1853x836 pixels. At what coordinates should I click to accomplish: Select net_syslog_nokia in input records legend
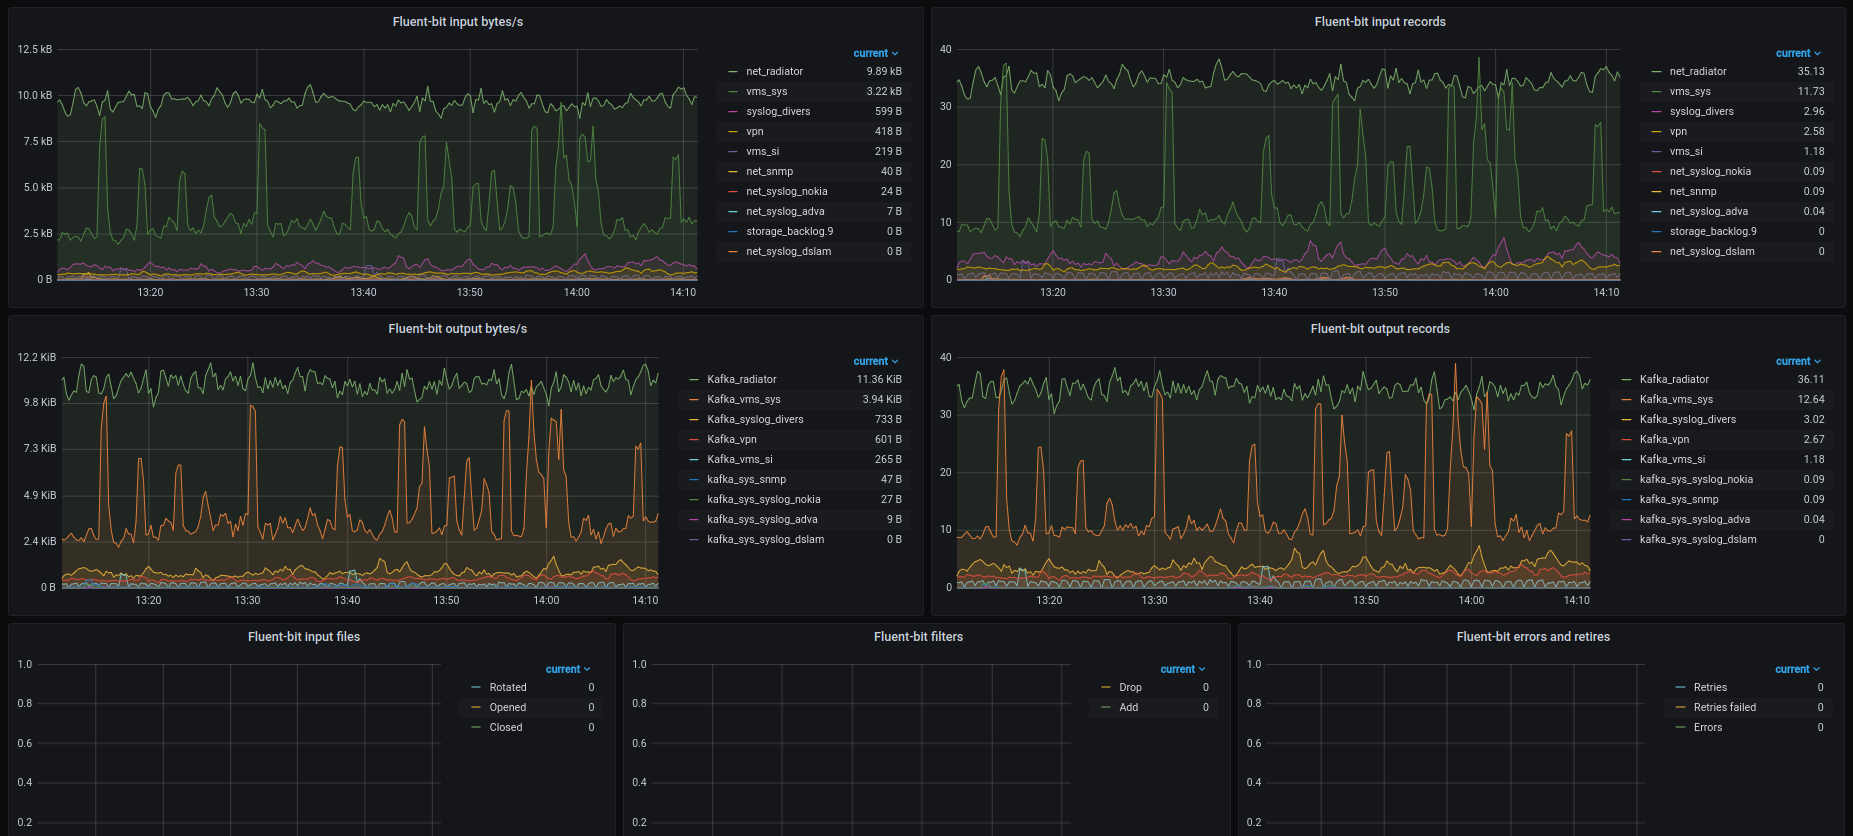tap(1710, 172)
